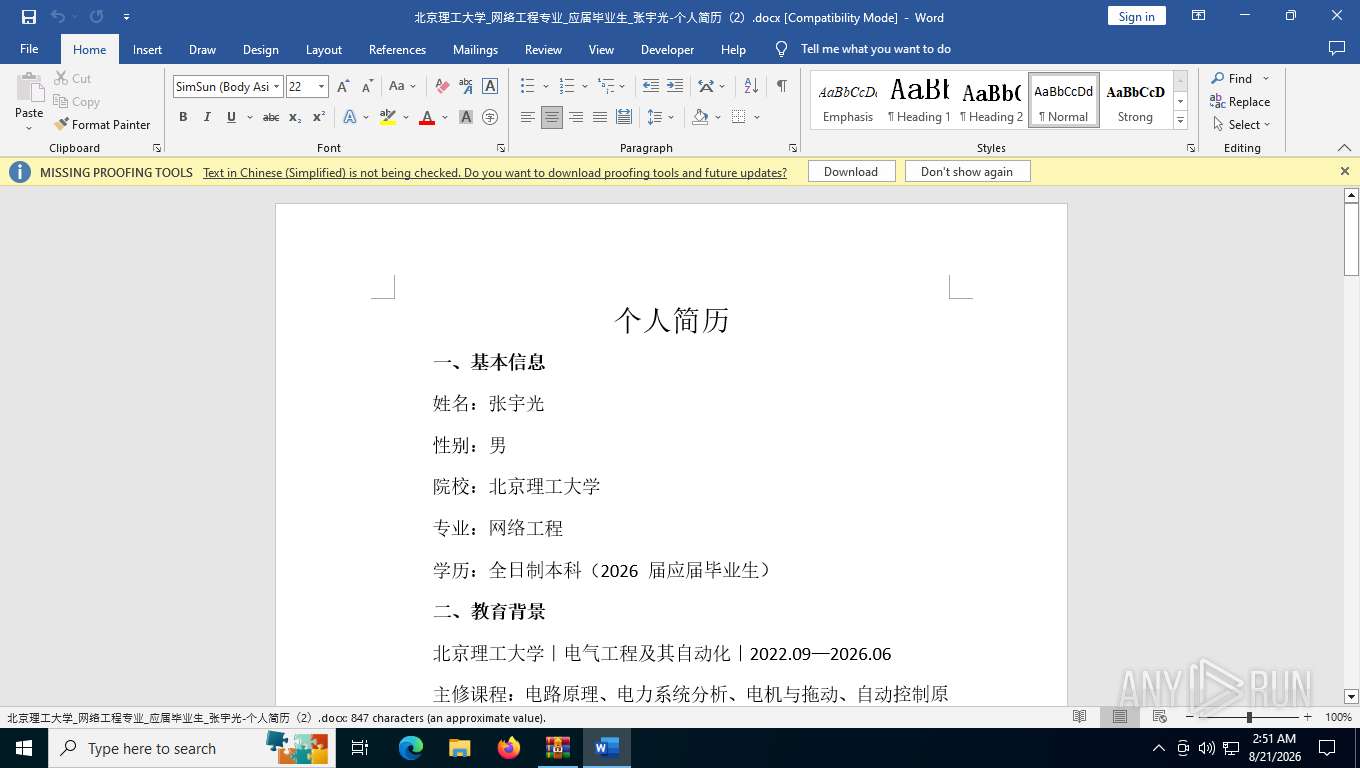Switch to the Layout tab

point(323,49)
